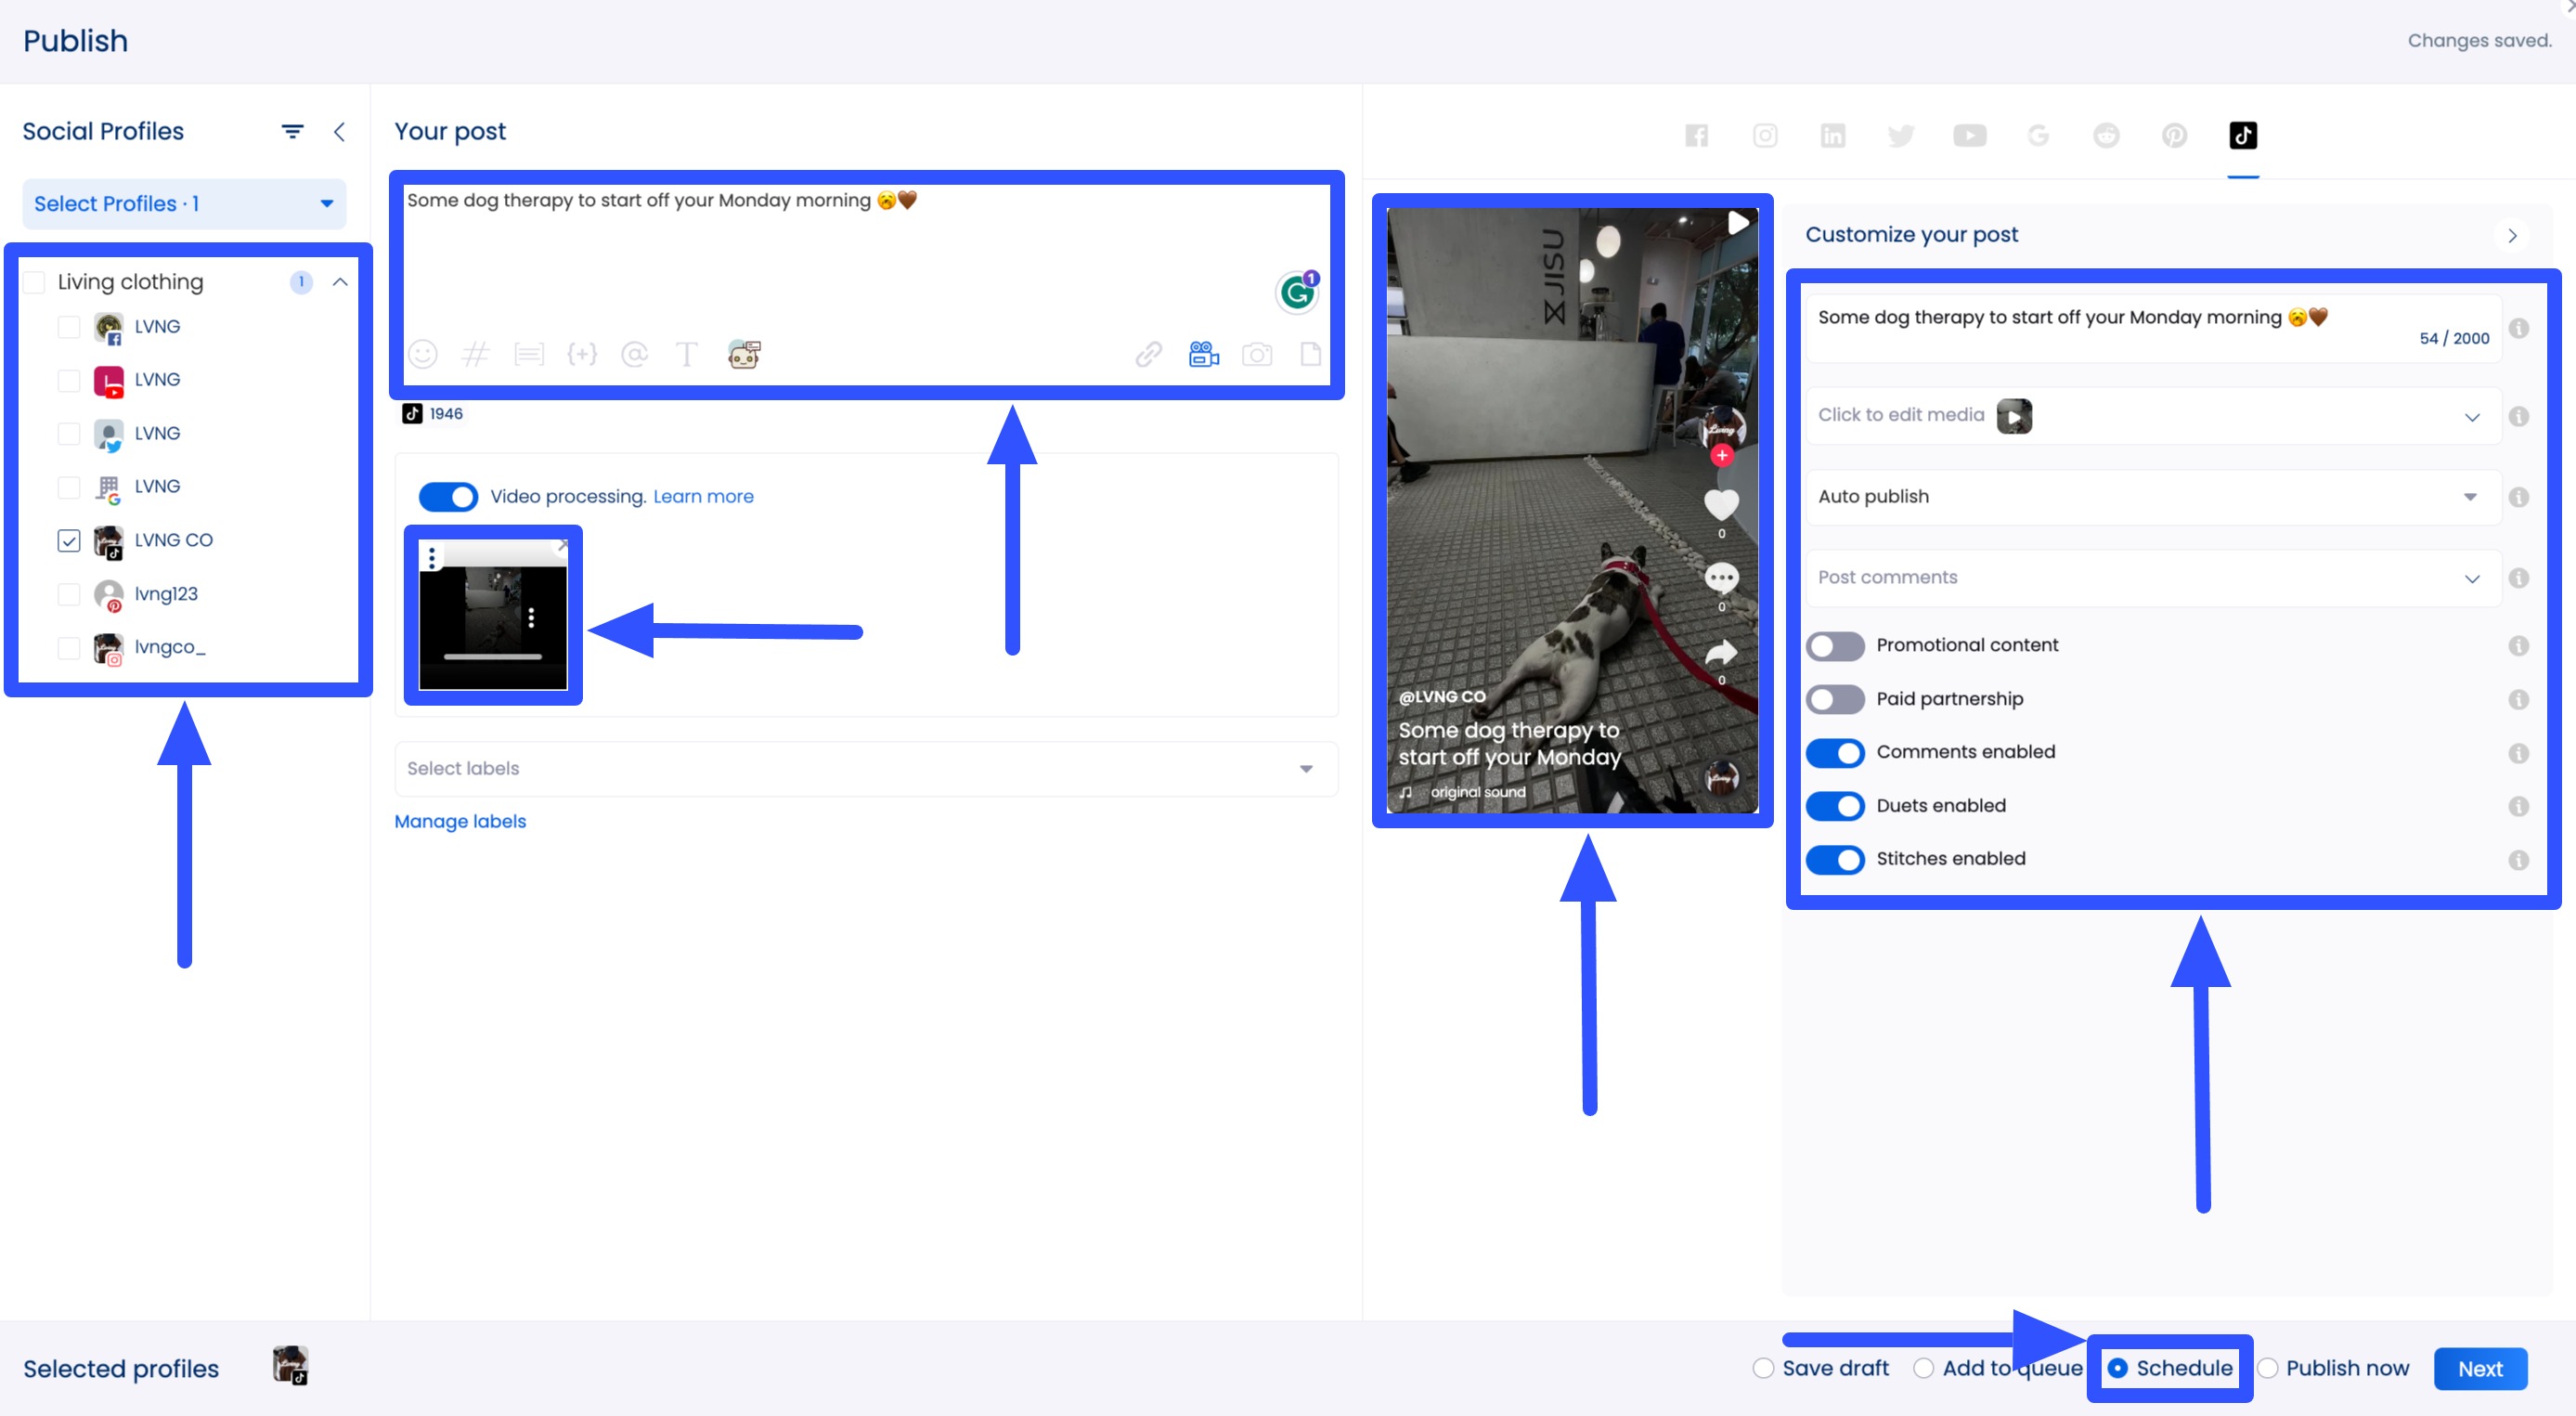Viewport: 2576px width, 1416px height.
Task: Toggle Promotional content switch
Action: point(1835,646)
